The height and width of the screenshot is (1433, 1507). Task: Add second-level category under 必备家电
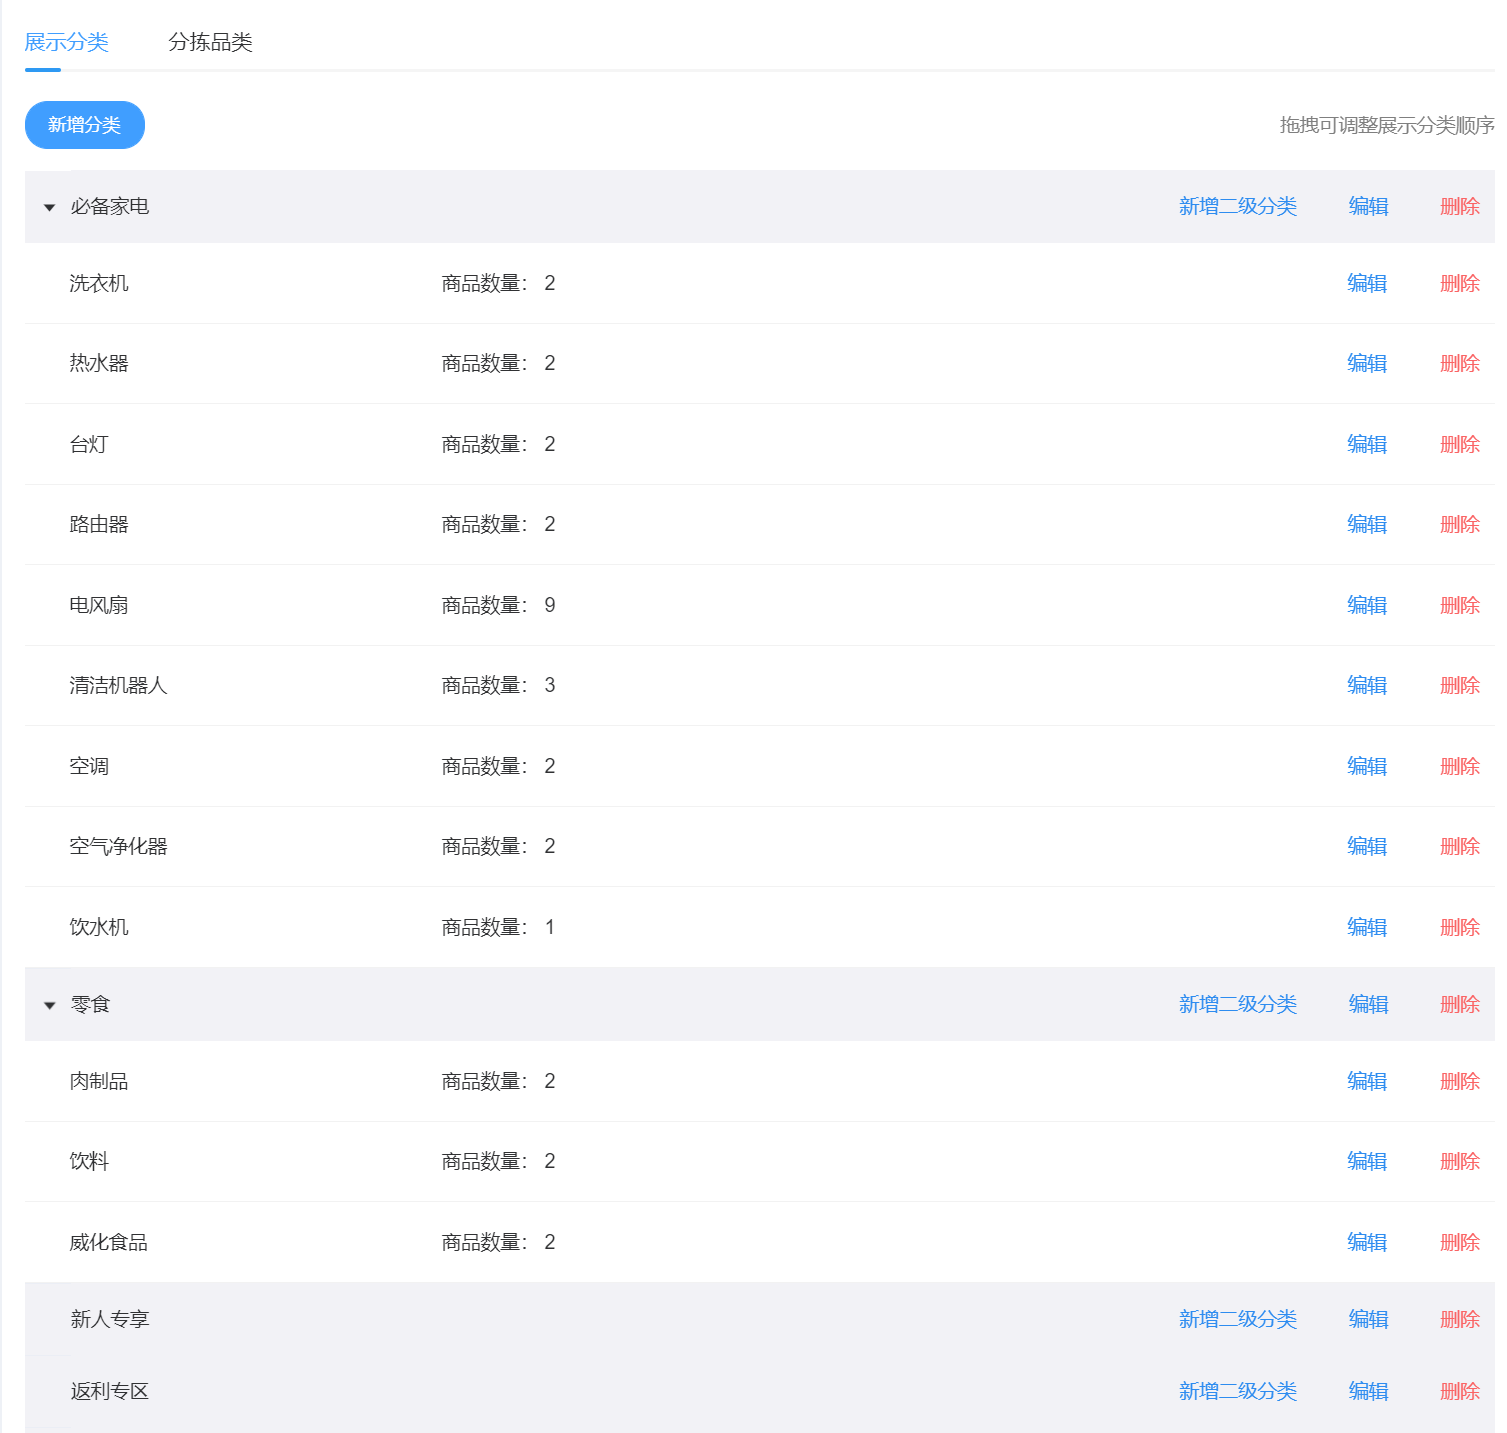pos(1237,206)
